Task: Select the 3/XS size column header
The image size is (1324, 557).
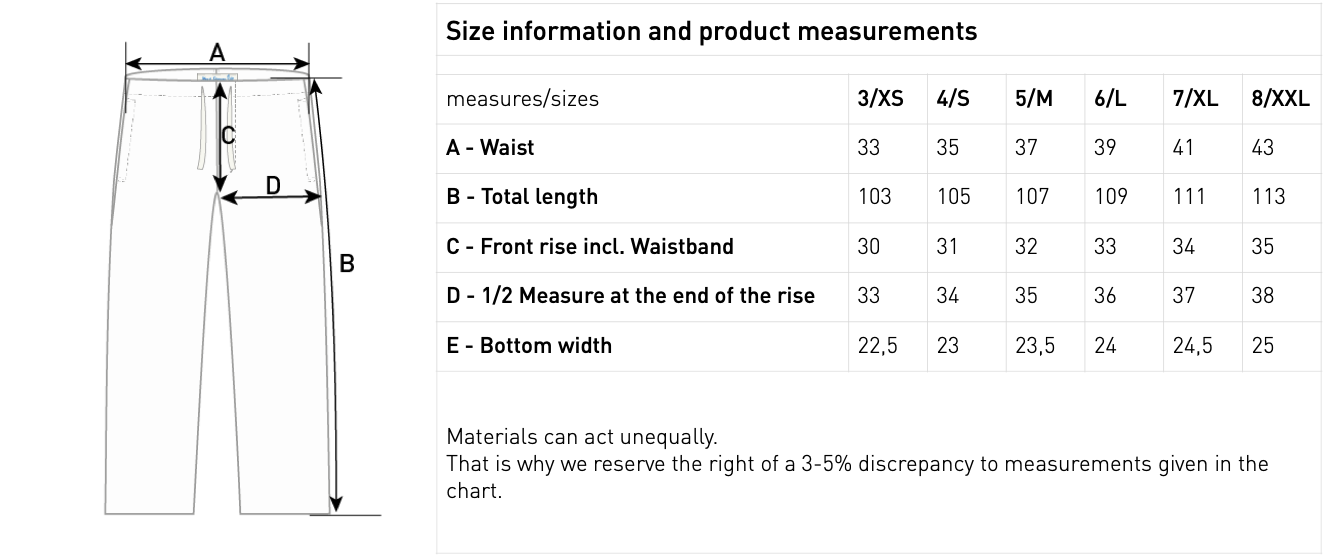Action: click(880, 99)
